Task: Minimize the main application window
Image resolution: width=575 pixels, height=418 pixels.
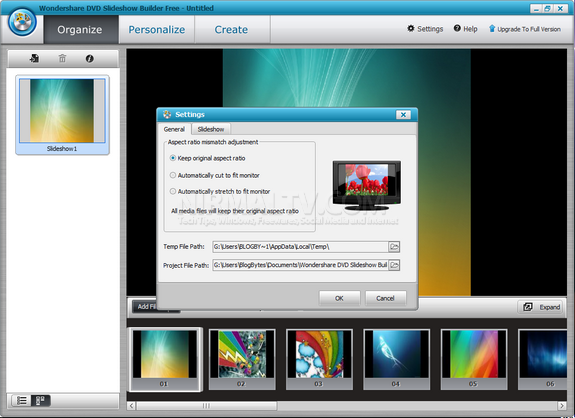Action: tap(536, 8)
